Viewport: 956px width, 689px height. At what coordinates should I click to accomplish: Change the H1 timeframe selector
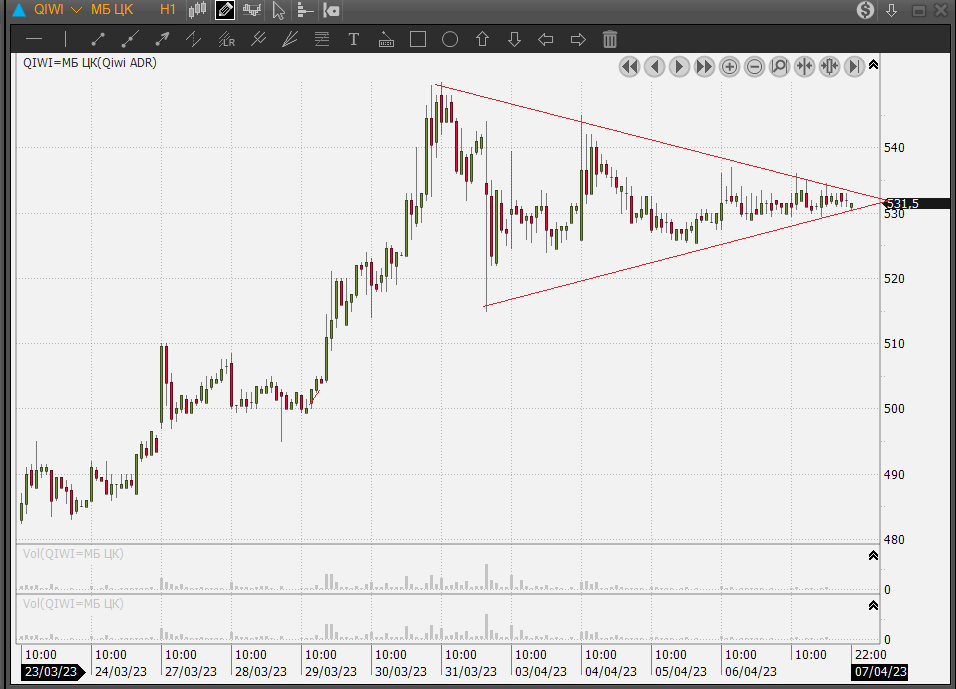[168, 10]
